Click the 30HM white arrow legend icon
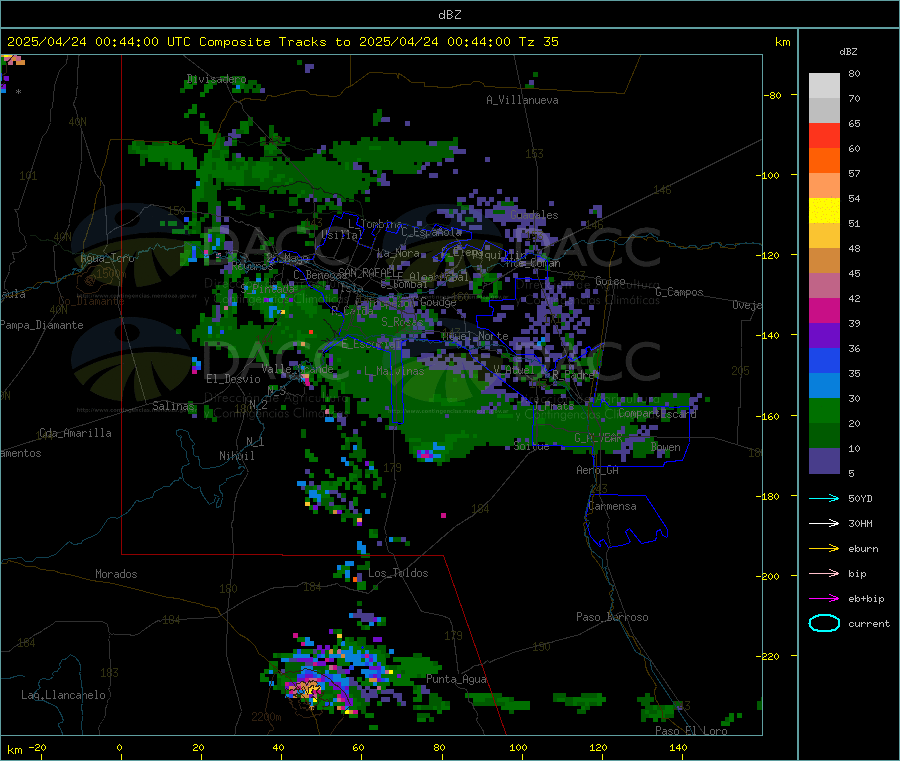 (x=824, y=523)
